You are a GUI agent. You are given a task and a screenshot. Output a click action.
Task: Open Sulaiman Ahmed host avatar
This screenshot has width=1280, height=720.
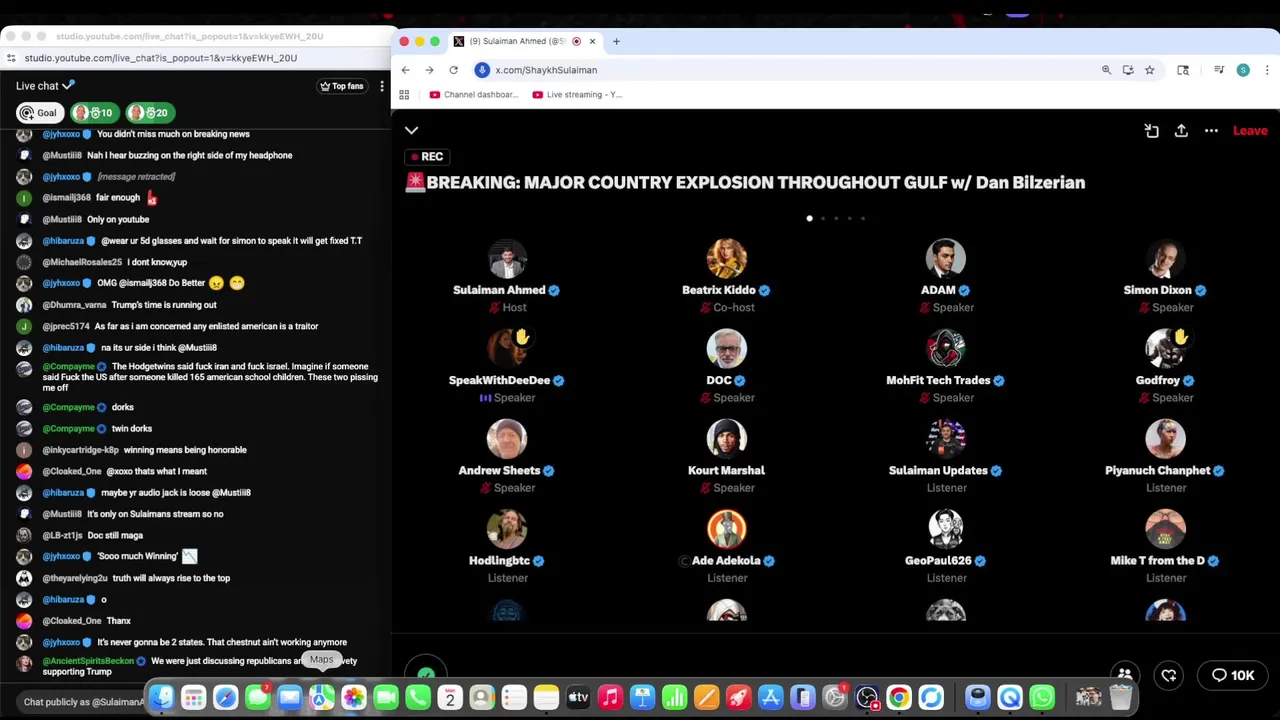pos(507,258)
